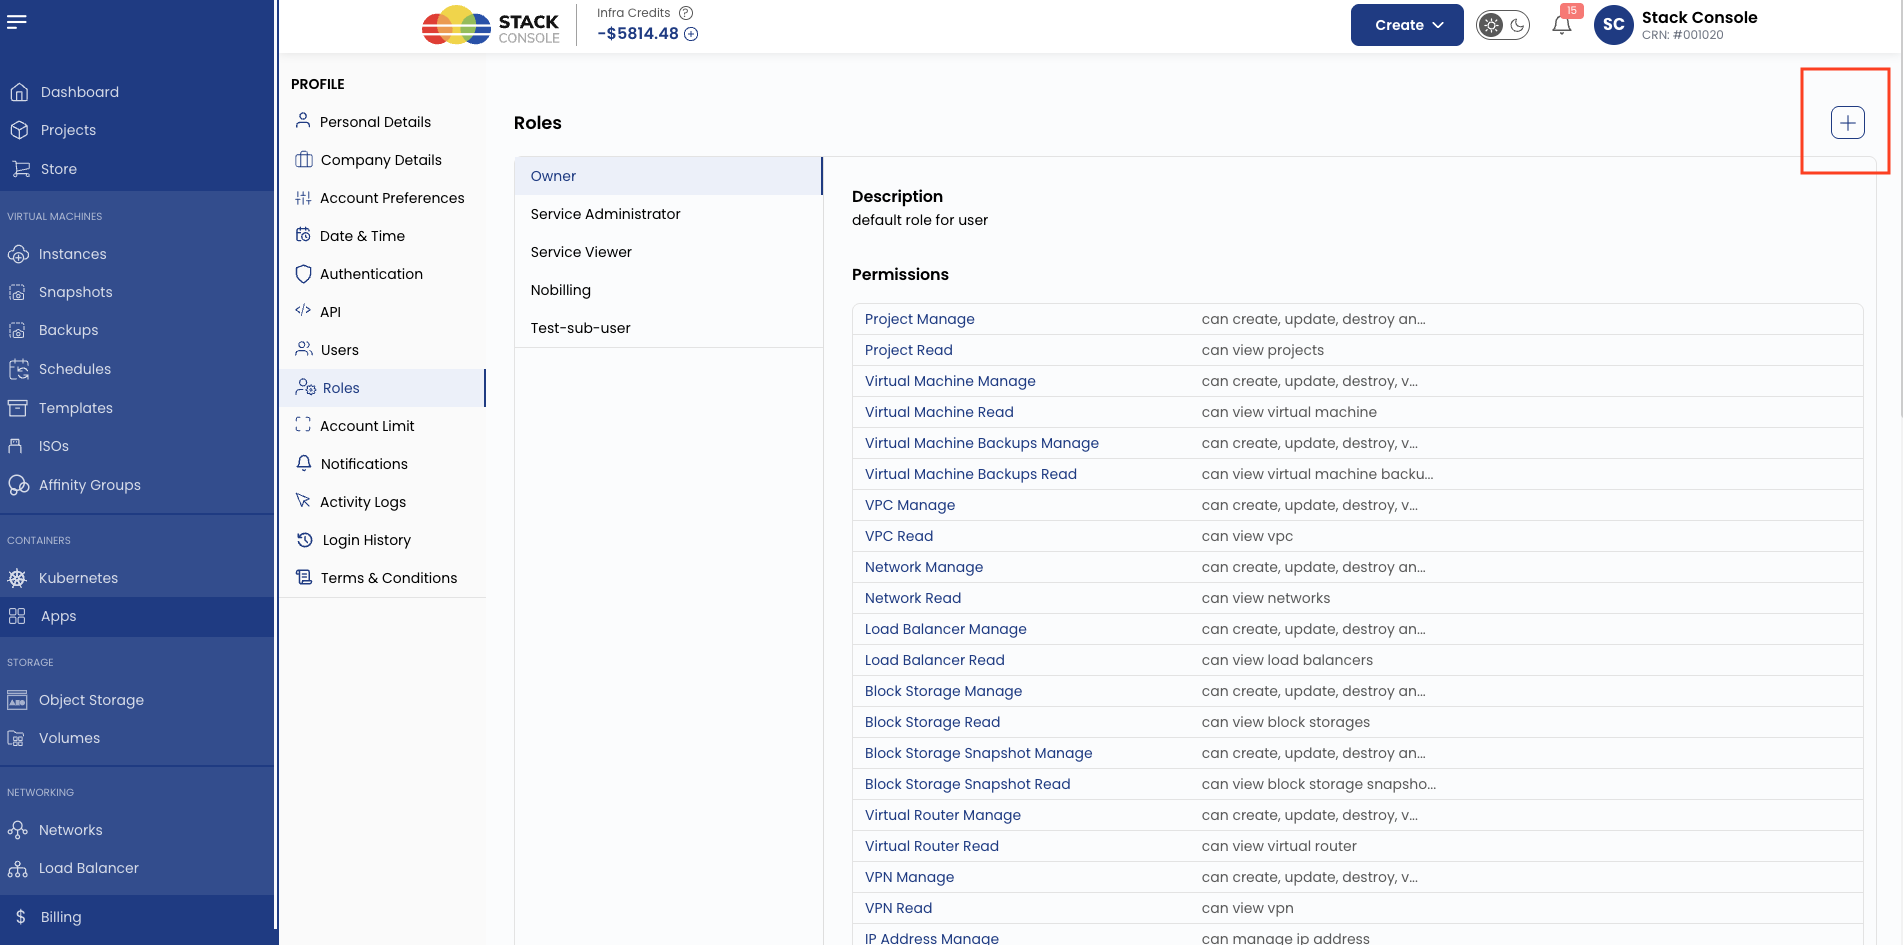Screen dimensions: 1903x945
Task: Click the Load Balancer icon
Action: (17, 868)
